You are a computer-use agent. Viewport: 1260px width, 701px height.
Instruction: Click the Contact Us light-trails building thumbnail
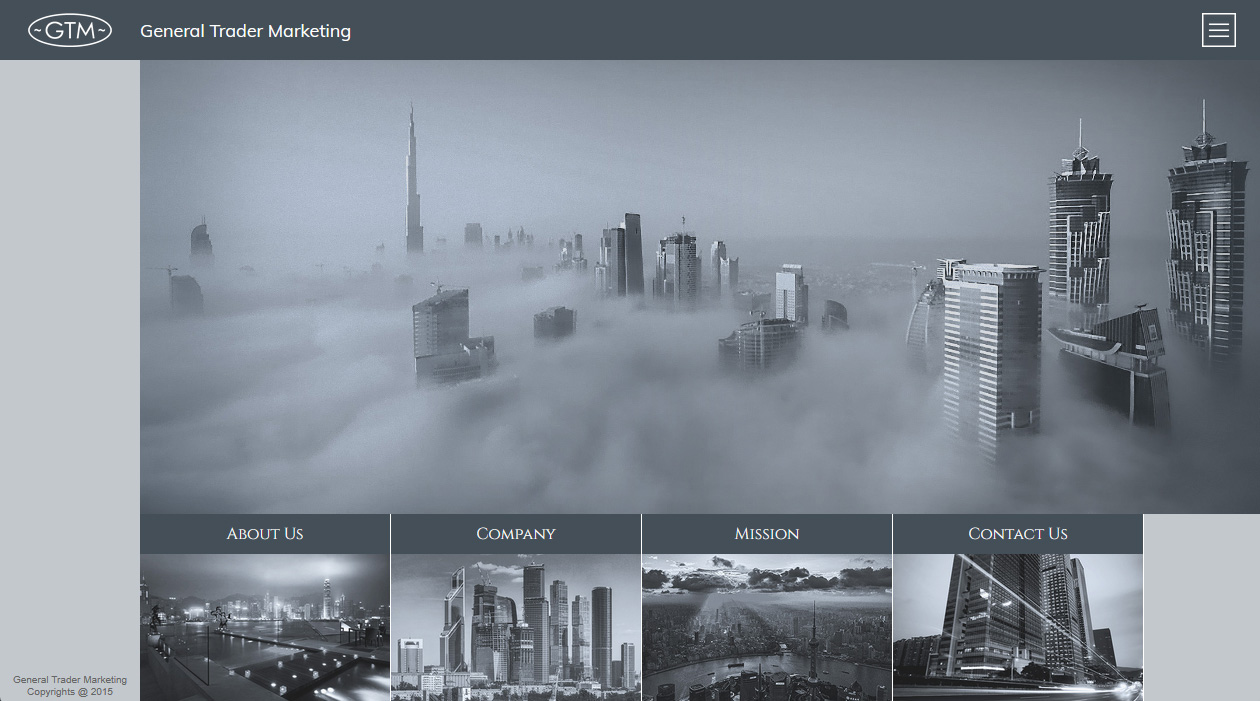1018,627
